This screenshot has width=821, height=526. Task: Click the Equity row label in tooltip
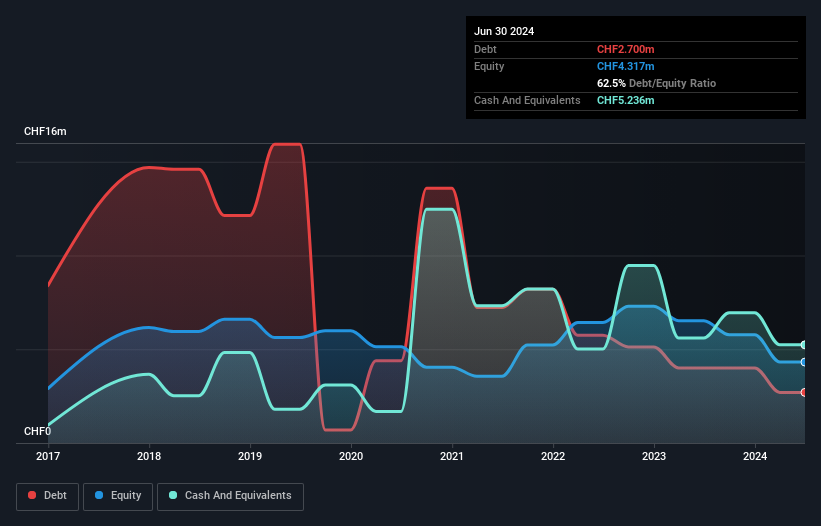[x=489, y=66]
